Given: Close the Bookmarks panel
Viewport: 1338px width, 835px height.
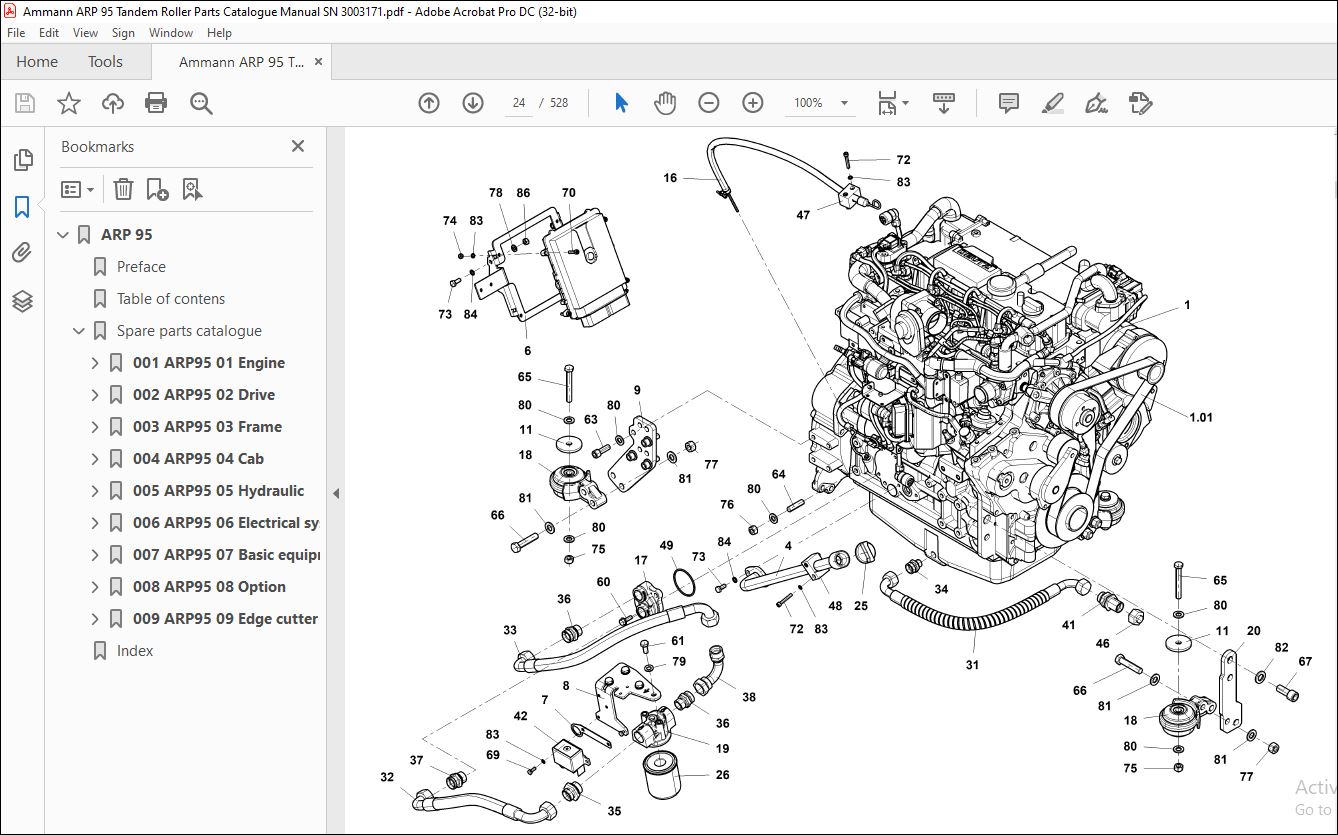Looking at the screenshot, I should coord(297,146).
